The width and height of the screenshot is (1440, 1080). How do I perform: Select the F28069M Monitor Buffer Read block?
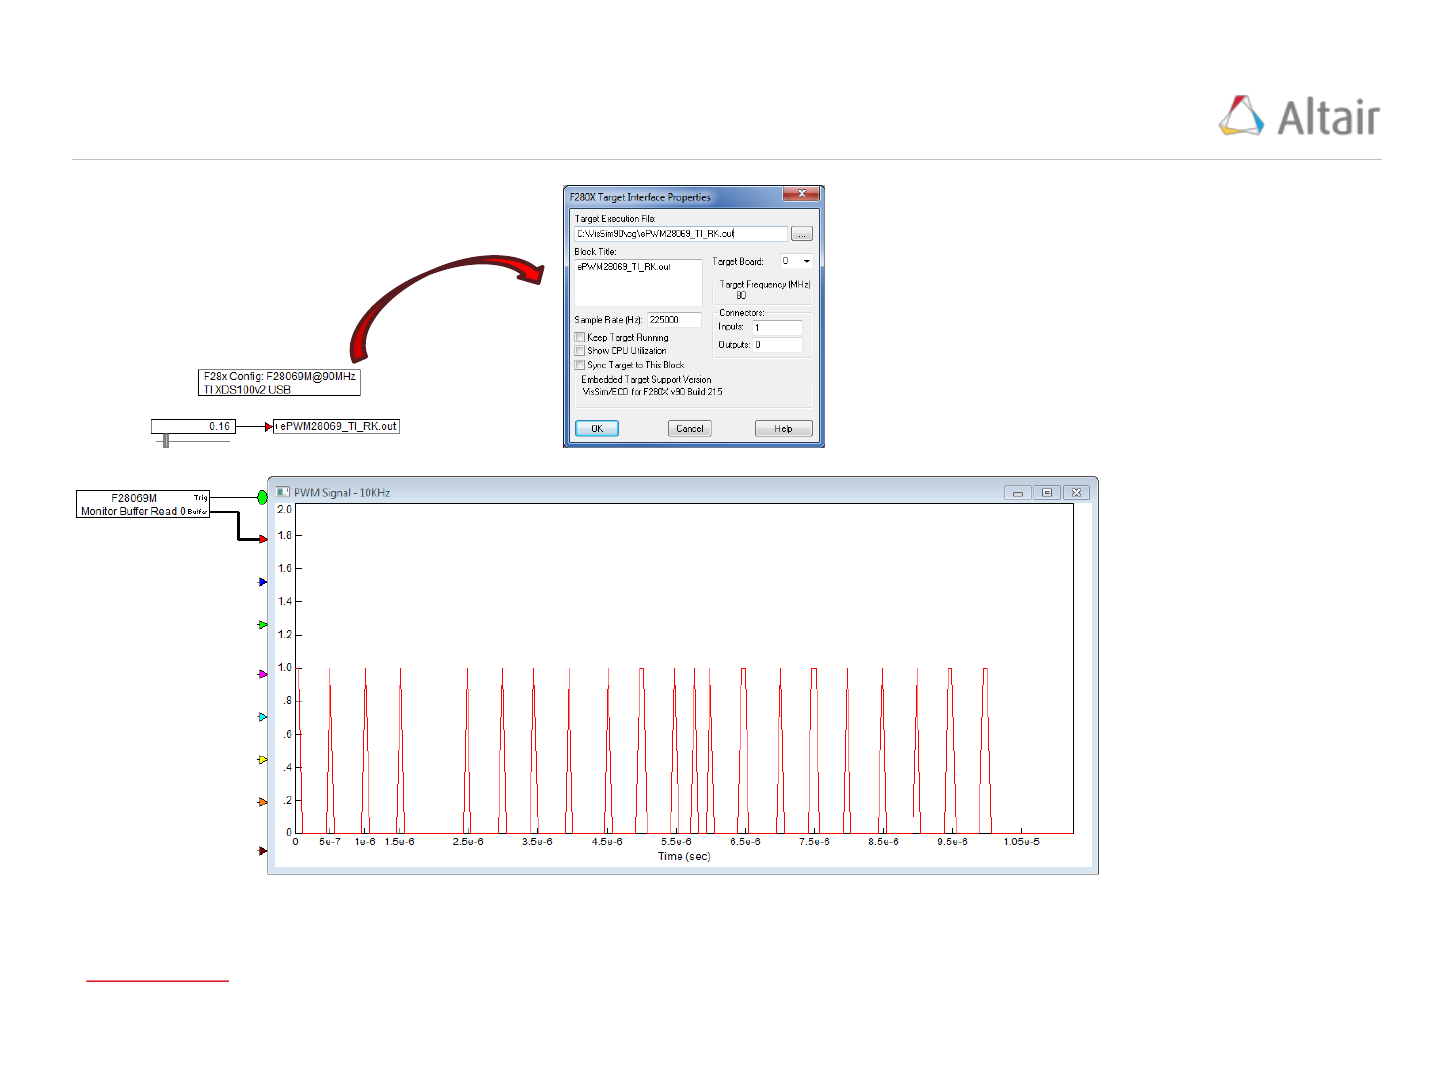point(143,504)
